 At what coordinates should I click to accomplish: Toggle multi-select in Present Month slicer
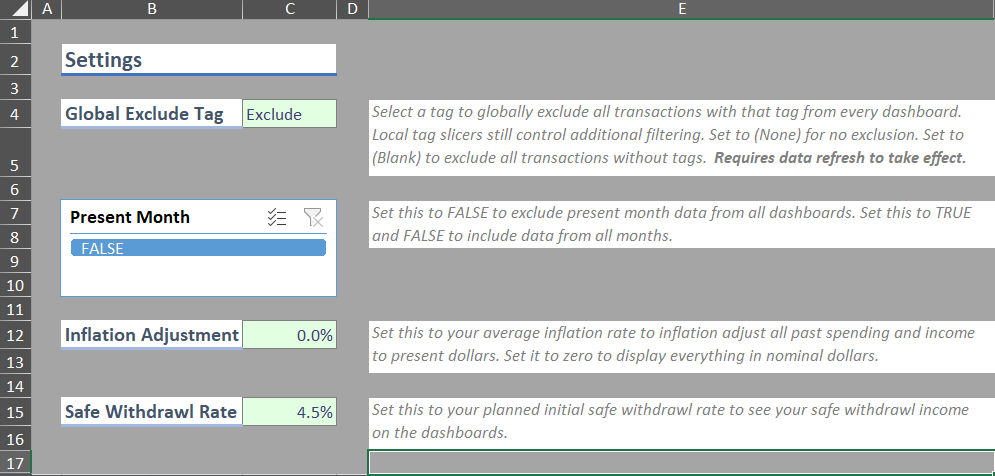[x=277, y=218]
